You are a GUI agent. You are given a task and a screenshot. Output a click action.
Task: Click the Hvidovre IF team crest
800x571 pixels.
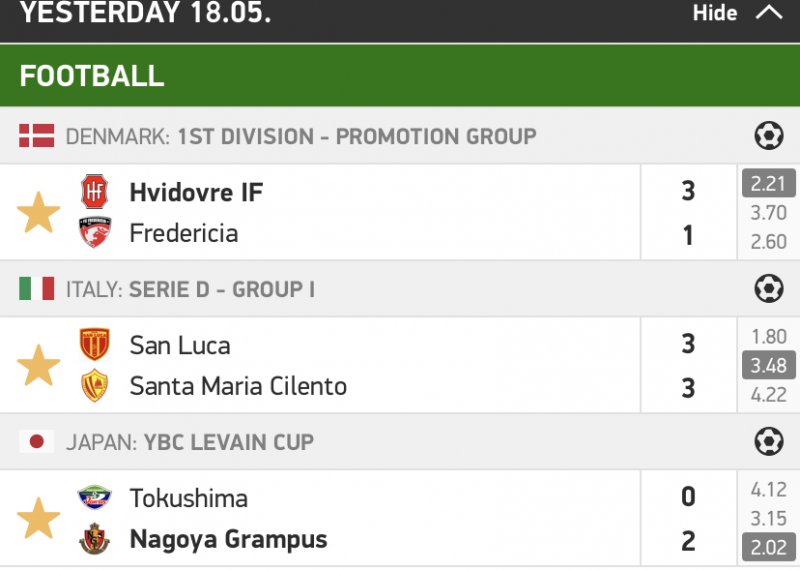pos(95,191)
